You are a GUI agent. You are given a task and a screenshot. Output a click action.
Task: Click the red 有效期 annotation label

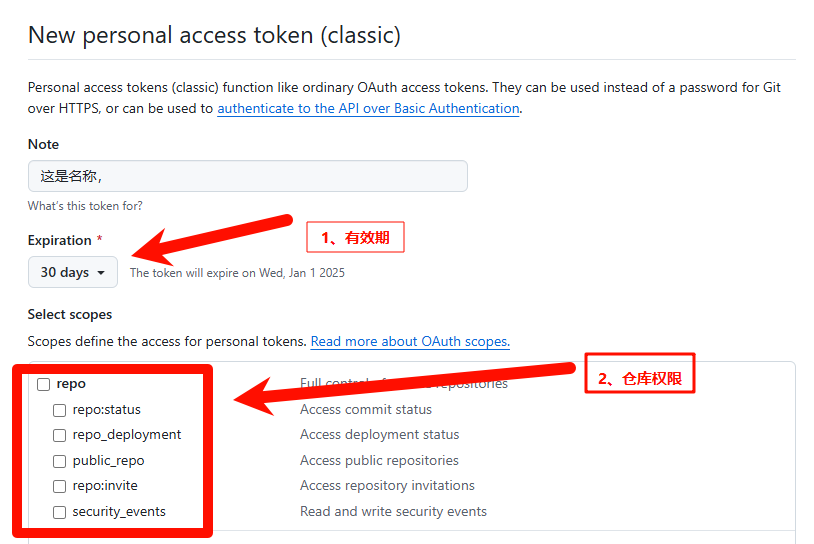(x=355, y=237)
